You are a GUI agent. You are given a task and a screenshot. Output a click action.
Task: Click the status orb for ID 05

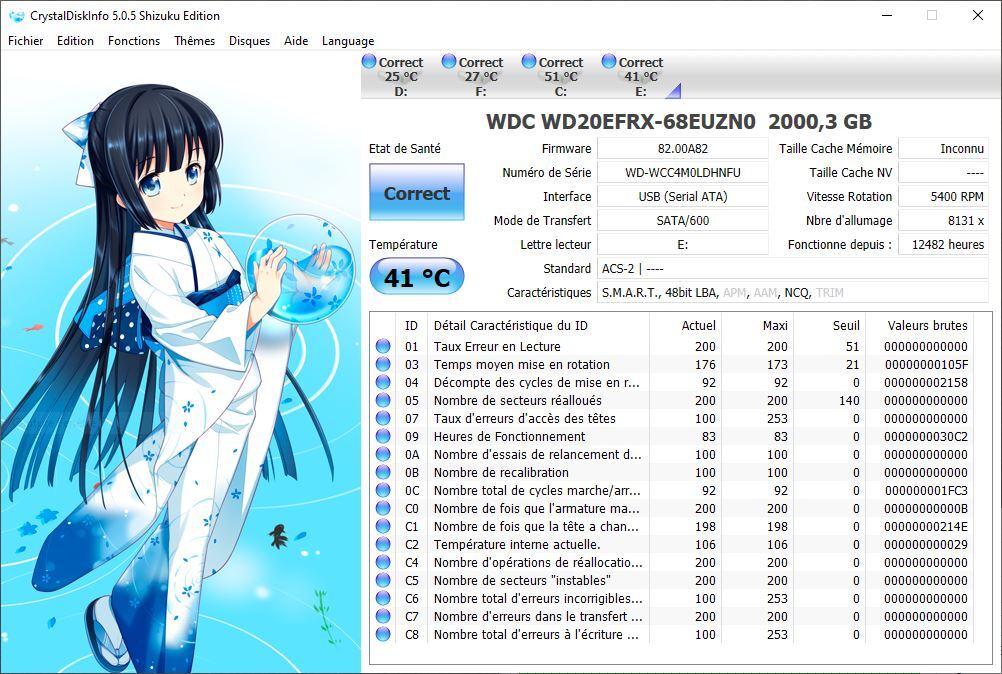(383, 400)
